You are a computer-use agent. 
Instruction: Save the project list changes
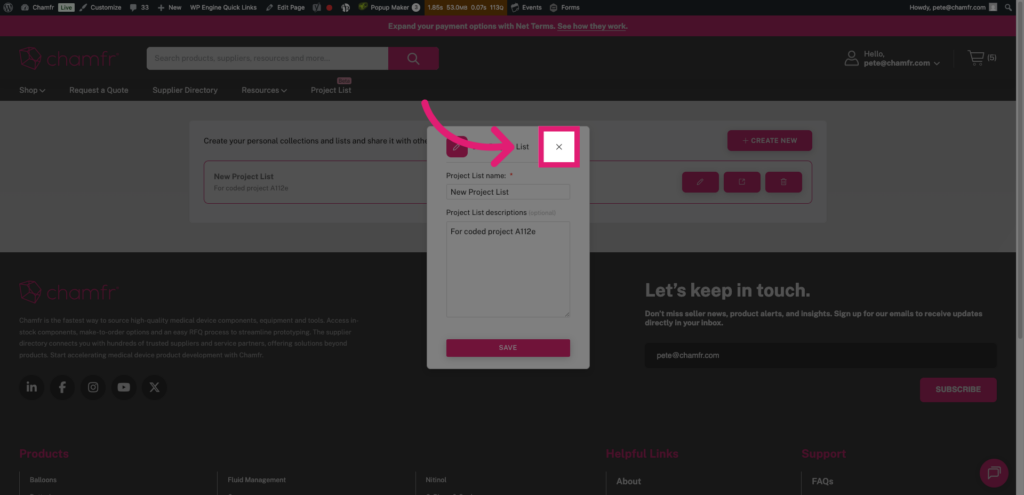point(508,348)
